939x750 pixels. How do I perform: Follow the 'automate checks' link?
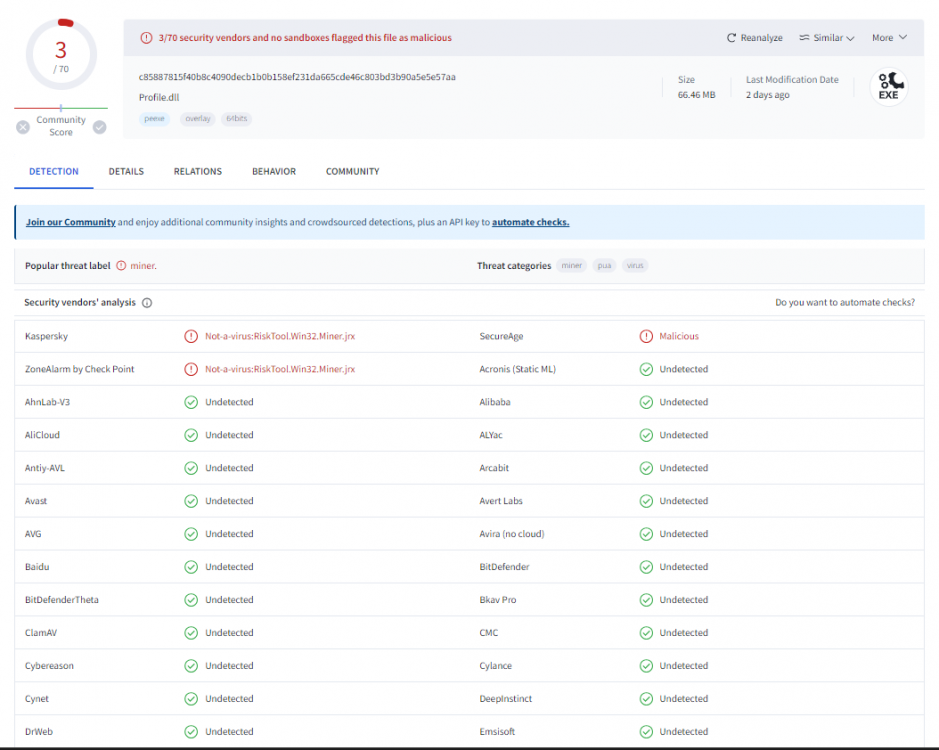pos(530,223)
